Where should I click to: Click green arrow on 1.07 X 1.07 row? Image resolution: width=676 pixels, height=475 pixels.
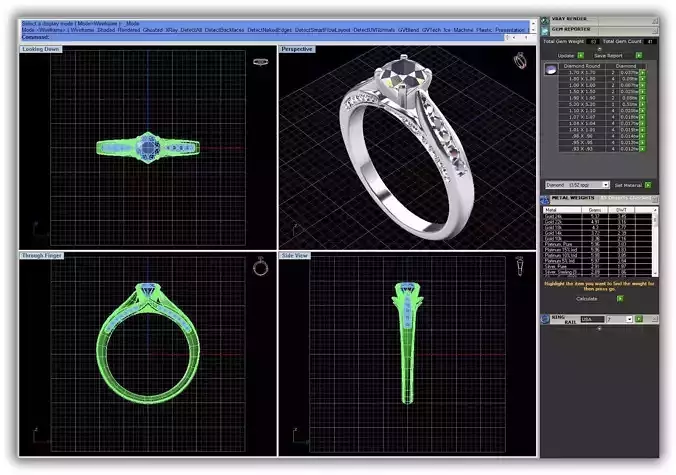point(642,117)
